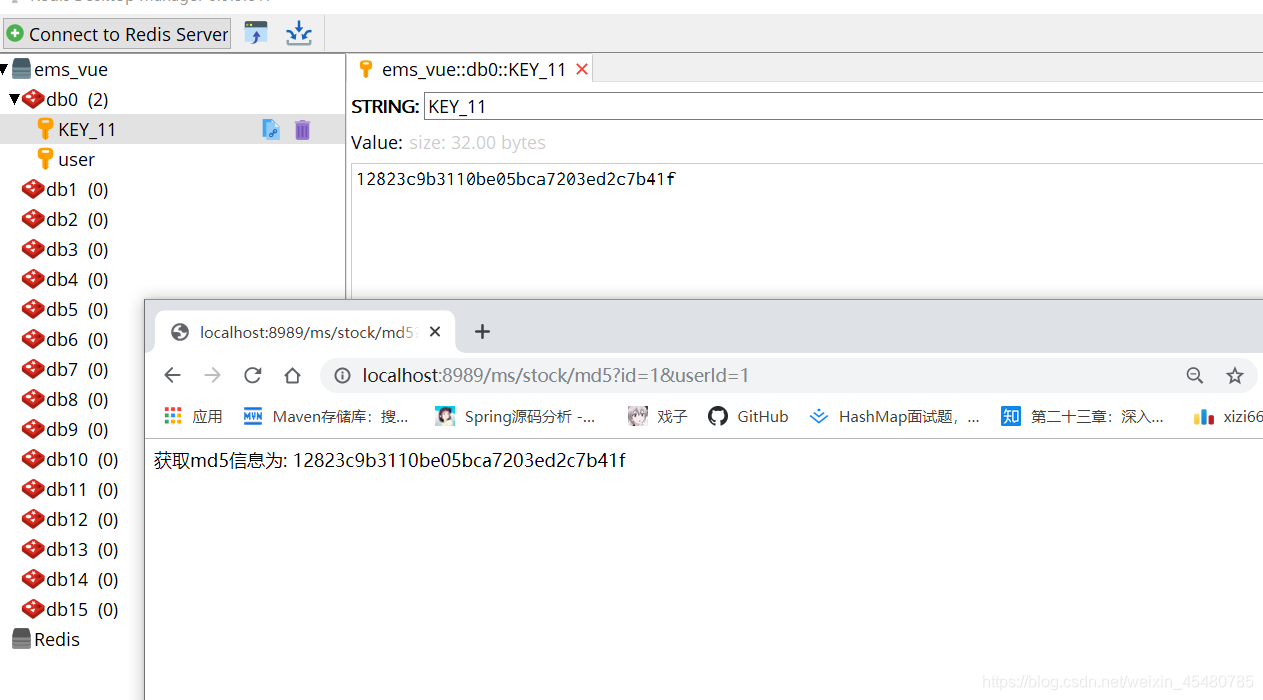Open db1 database

pyautogui.click(x=65, y=189)
